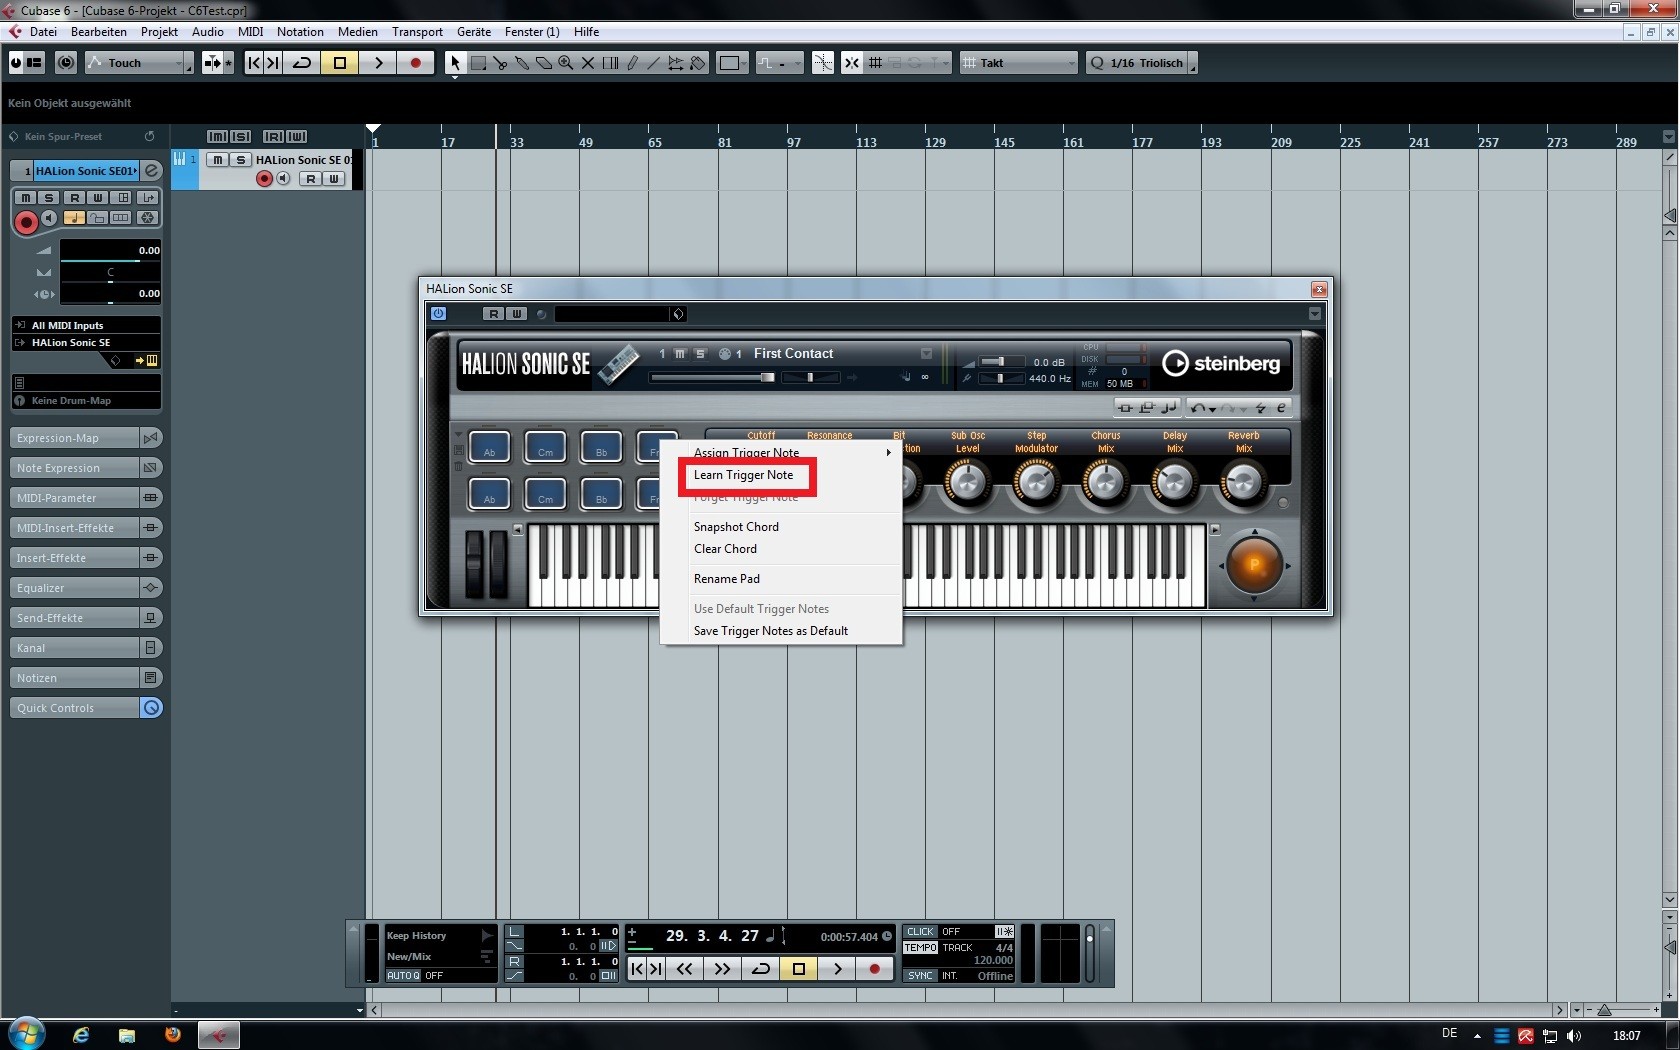
Task: Click the top-row Cm trigger pad
Action: 545,446
